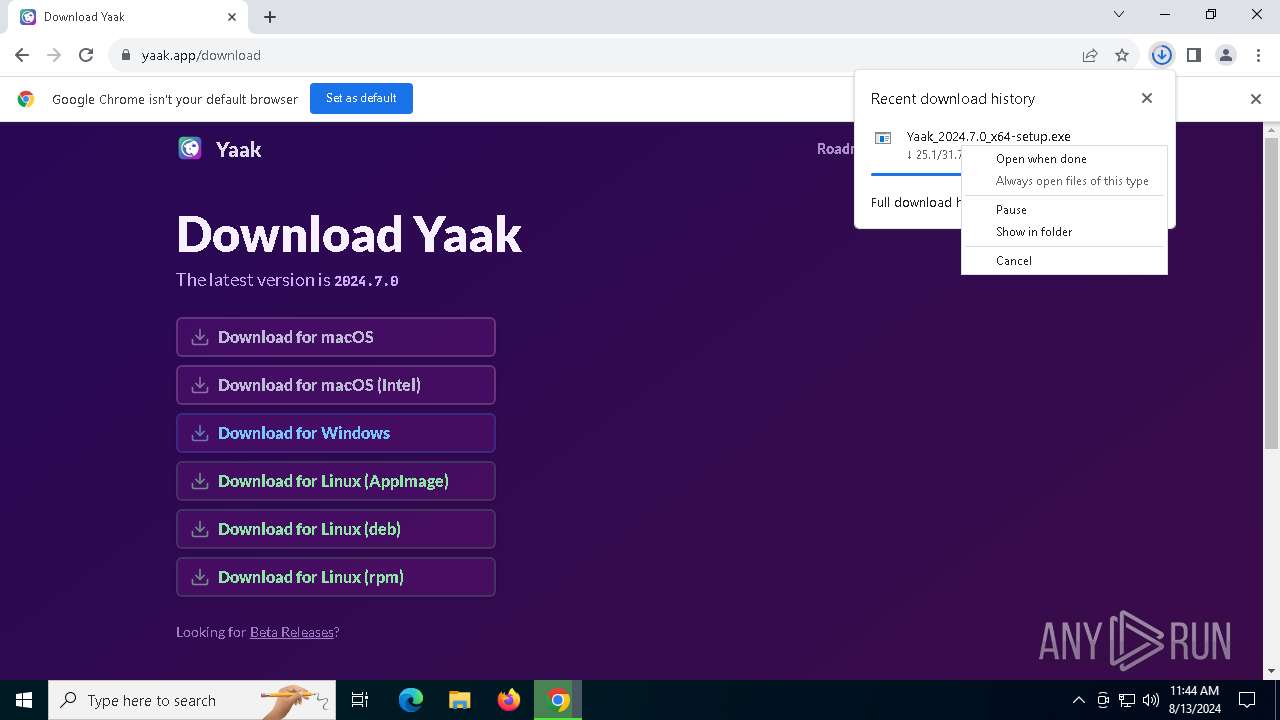Choose Pause from the download menu

pos(1064,210)
